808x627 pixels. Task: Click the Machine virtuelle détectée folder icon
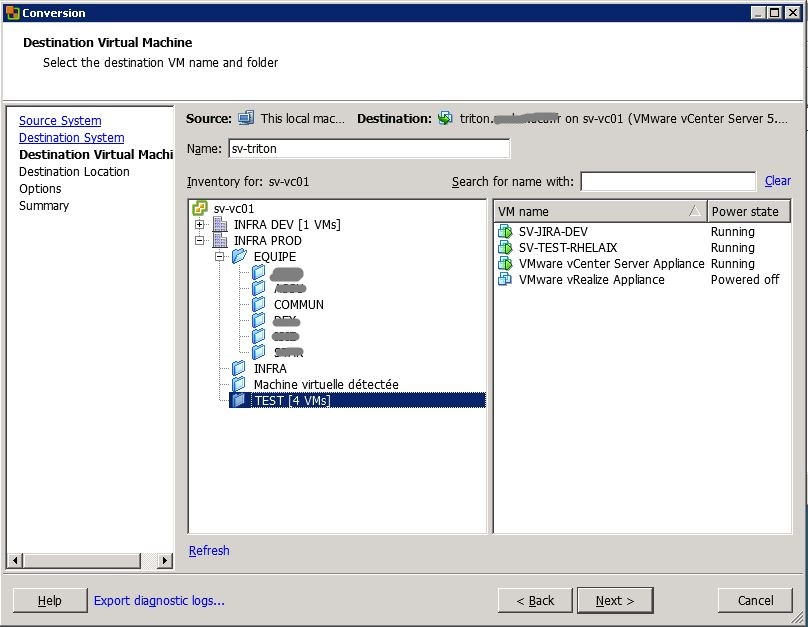239,384
